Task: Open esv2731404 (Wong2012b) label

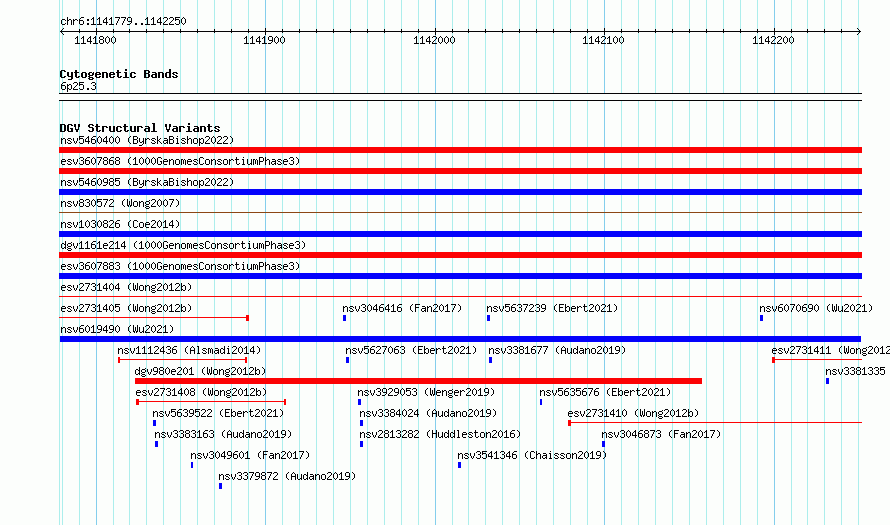Action: (126, 287)
